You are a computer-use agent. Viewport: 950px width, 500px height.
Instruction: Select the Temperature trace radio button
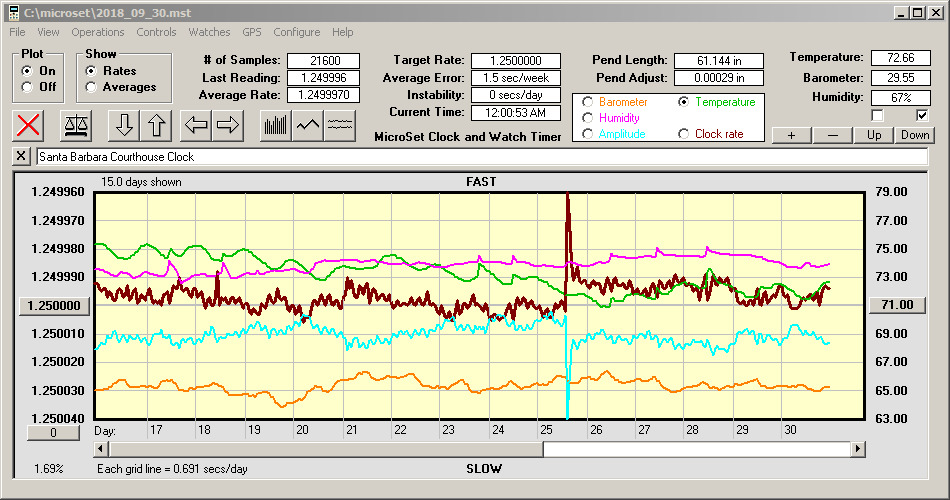[x=683, y=102]
